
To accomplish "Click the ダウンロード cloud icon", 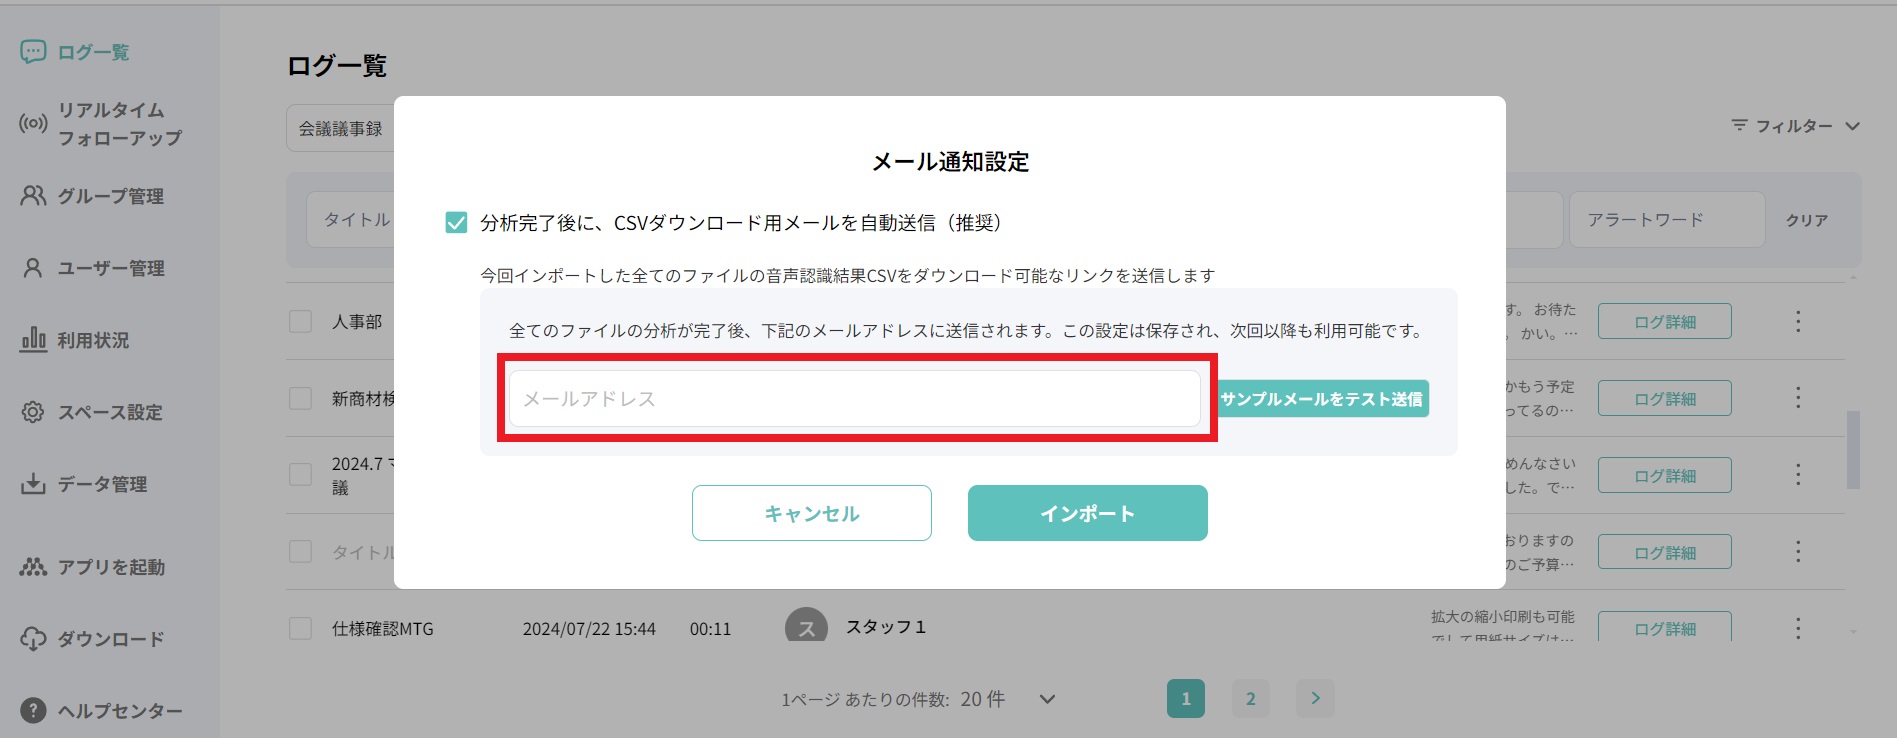I will point(33,639).
